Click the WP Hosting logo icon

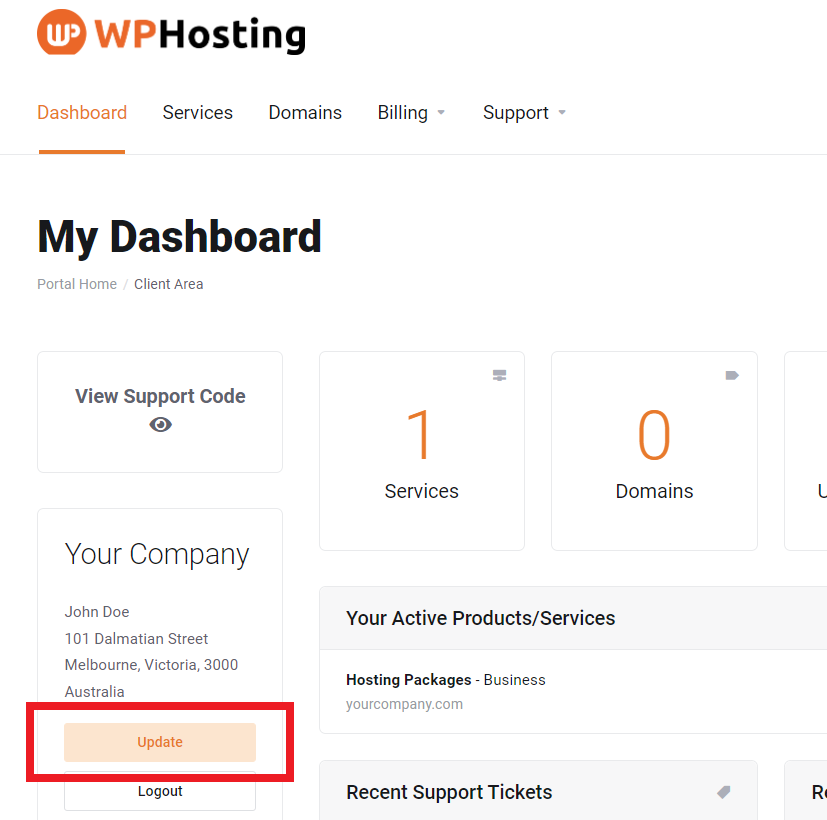[60, 33]
